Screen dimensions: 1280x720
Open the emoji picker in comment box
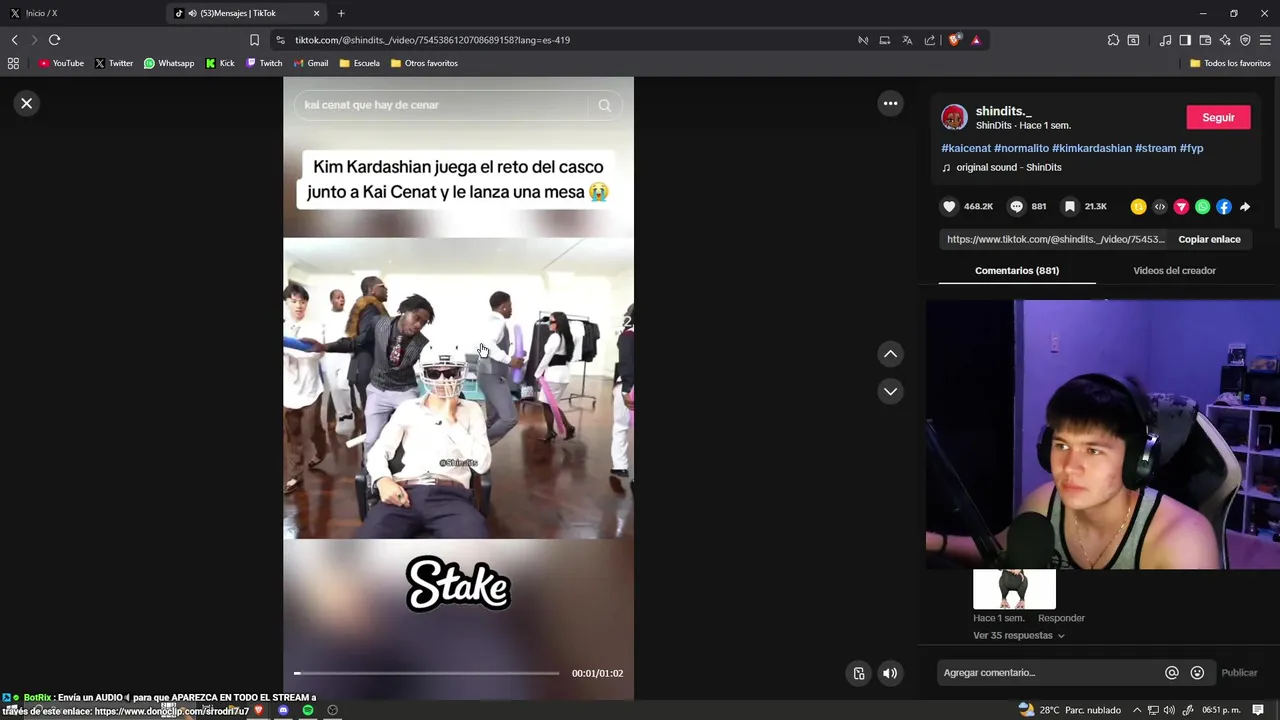coord(1197,673)
